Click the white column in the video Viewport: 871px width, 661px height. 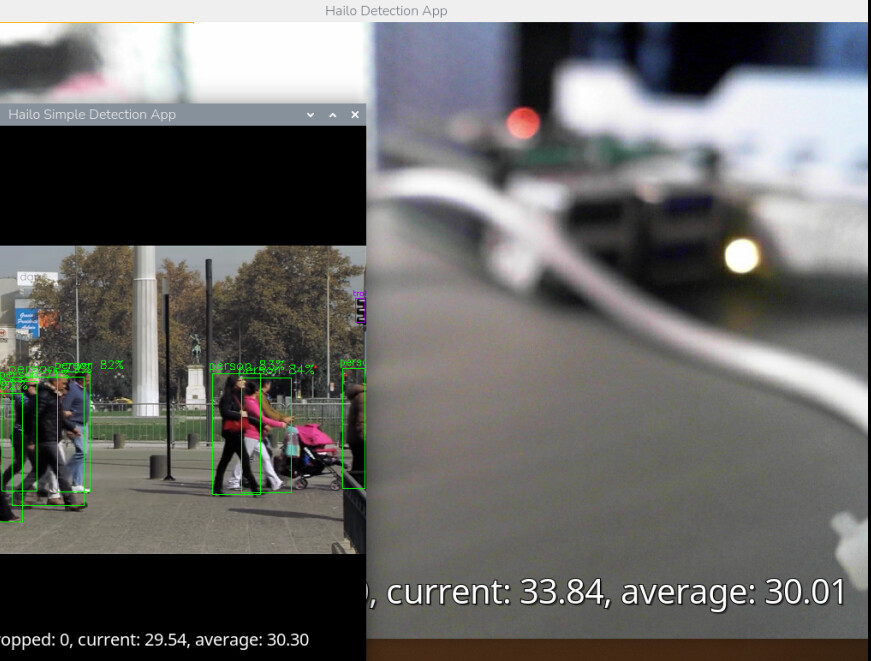tap(146, 330)
